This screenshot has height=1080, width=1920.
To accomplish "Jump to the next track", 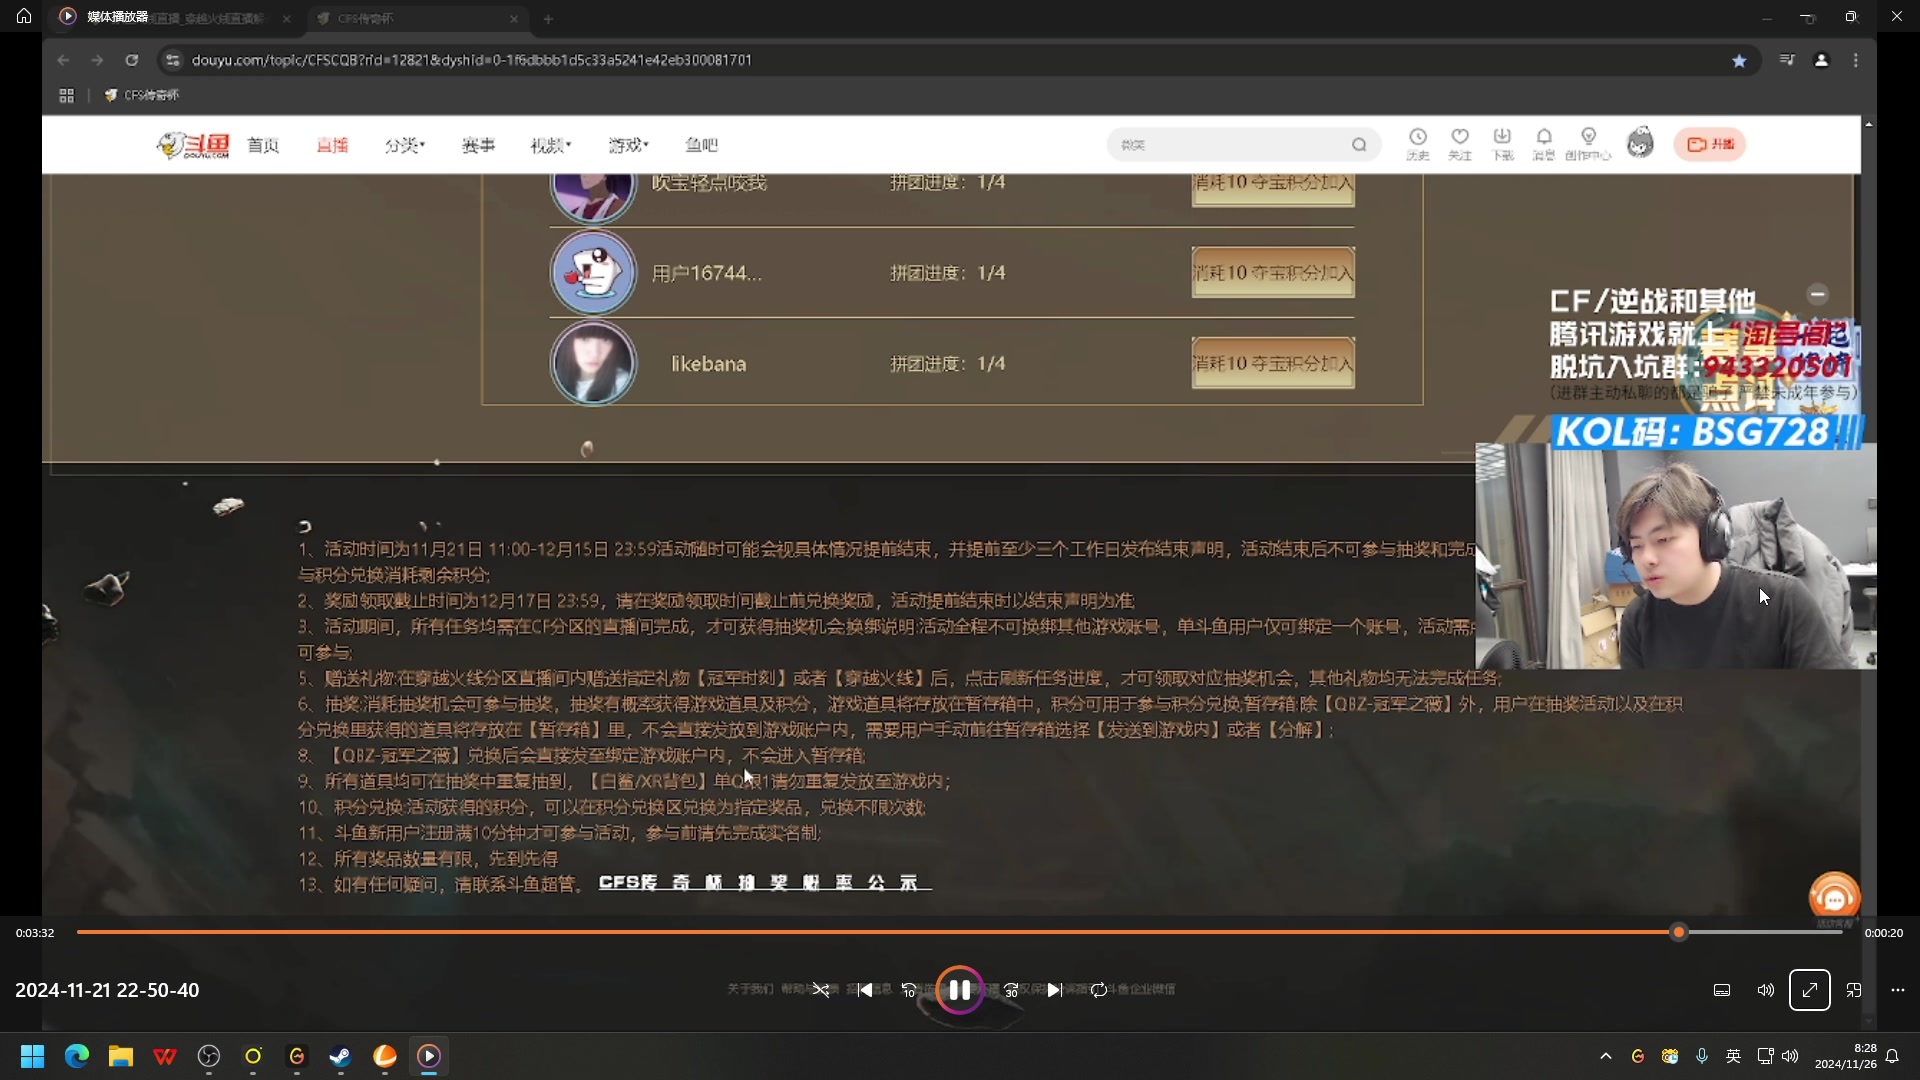I will pyautogui.click(x=1054, y=990).
